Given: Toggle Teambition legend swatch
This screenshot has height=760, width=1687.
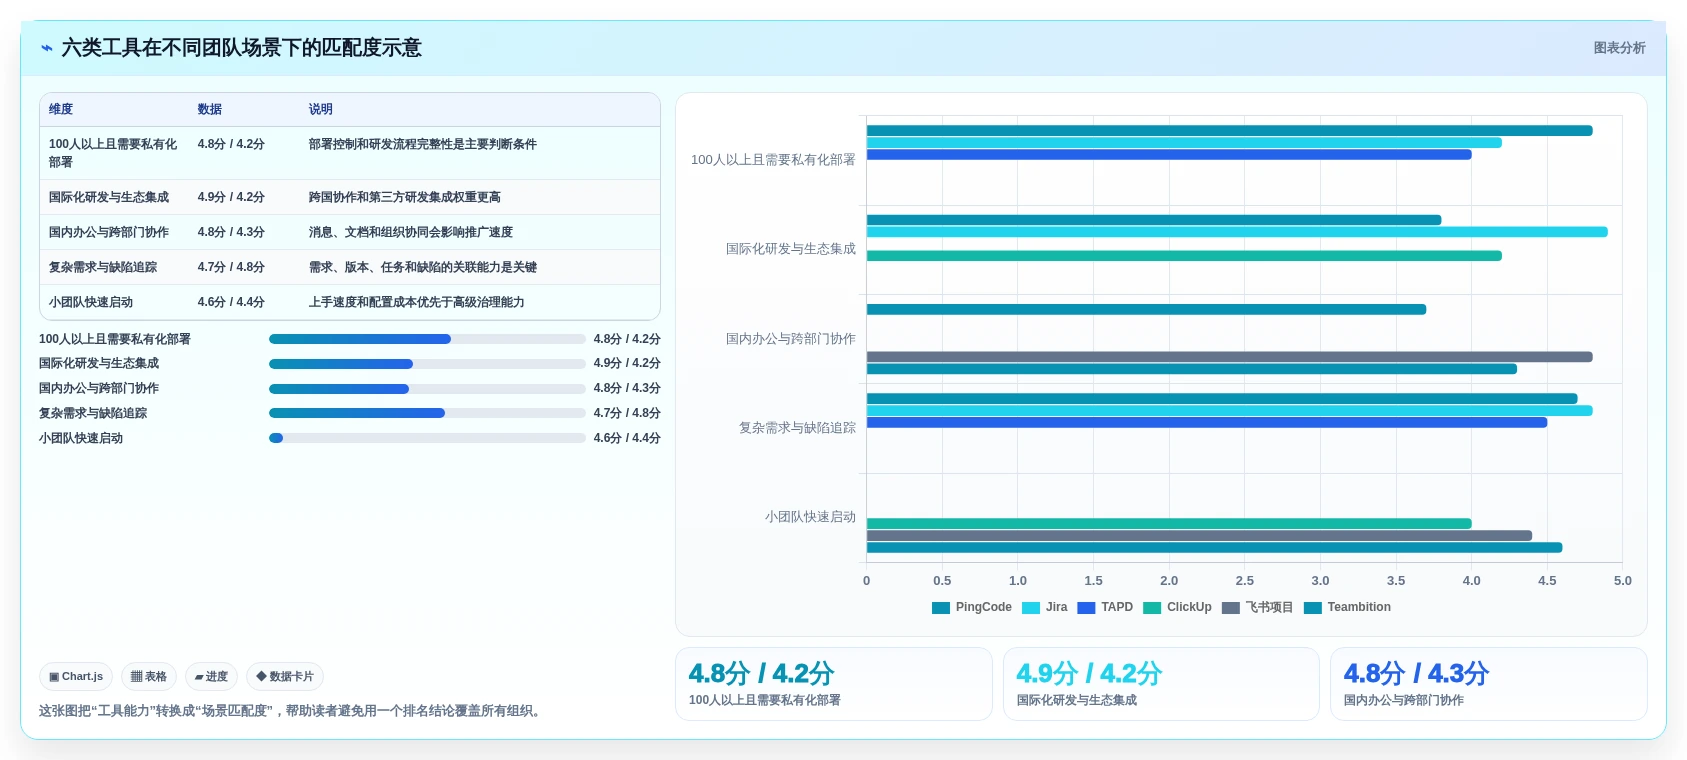Looking at the screenshot, I should pyautogui.click(x=1313, y=608).
